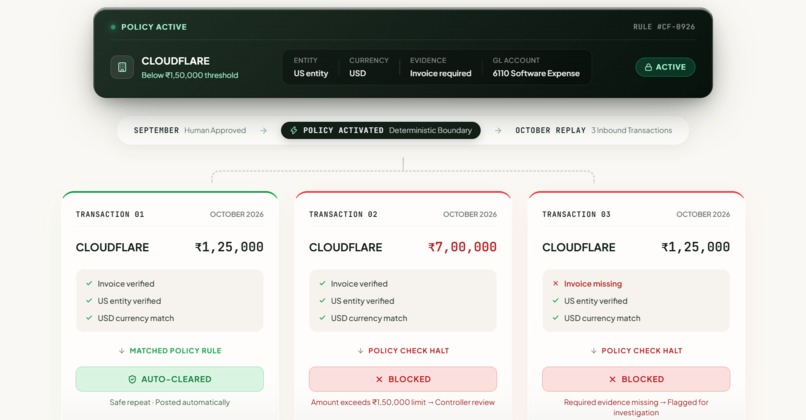Click OCTOBER 2026 date in Transaction 03
Viewport: 806px width, 420px height.
coord(703,214)
